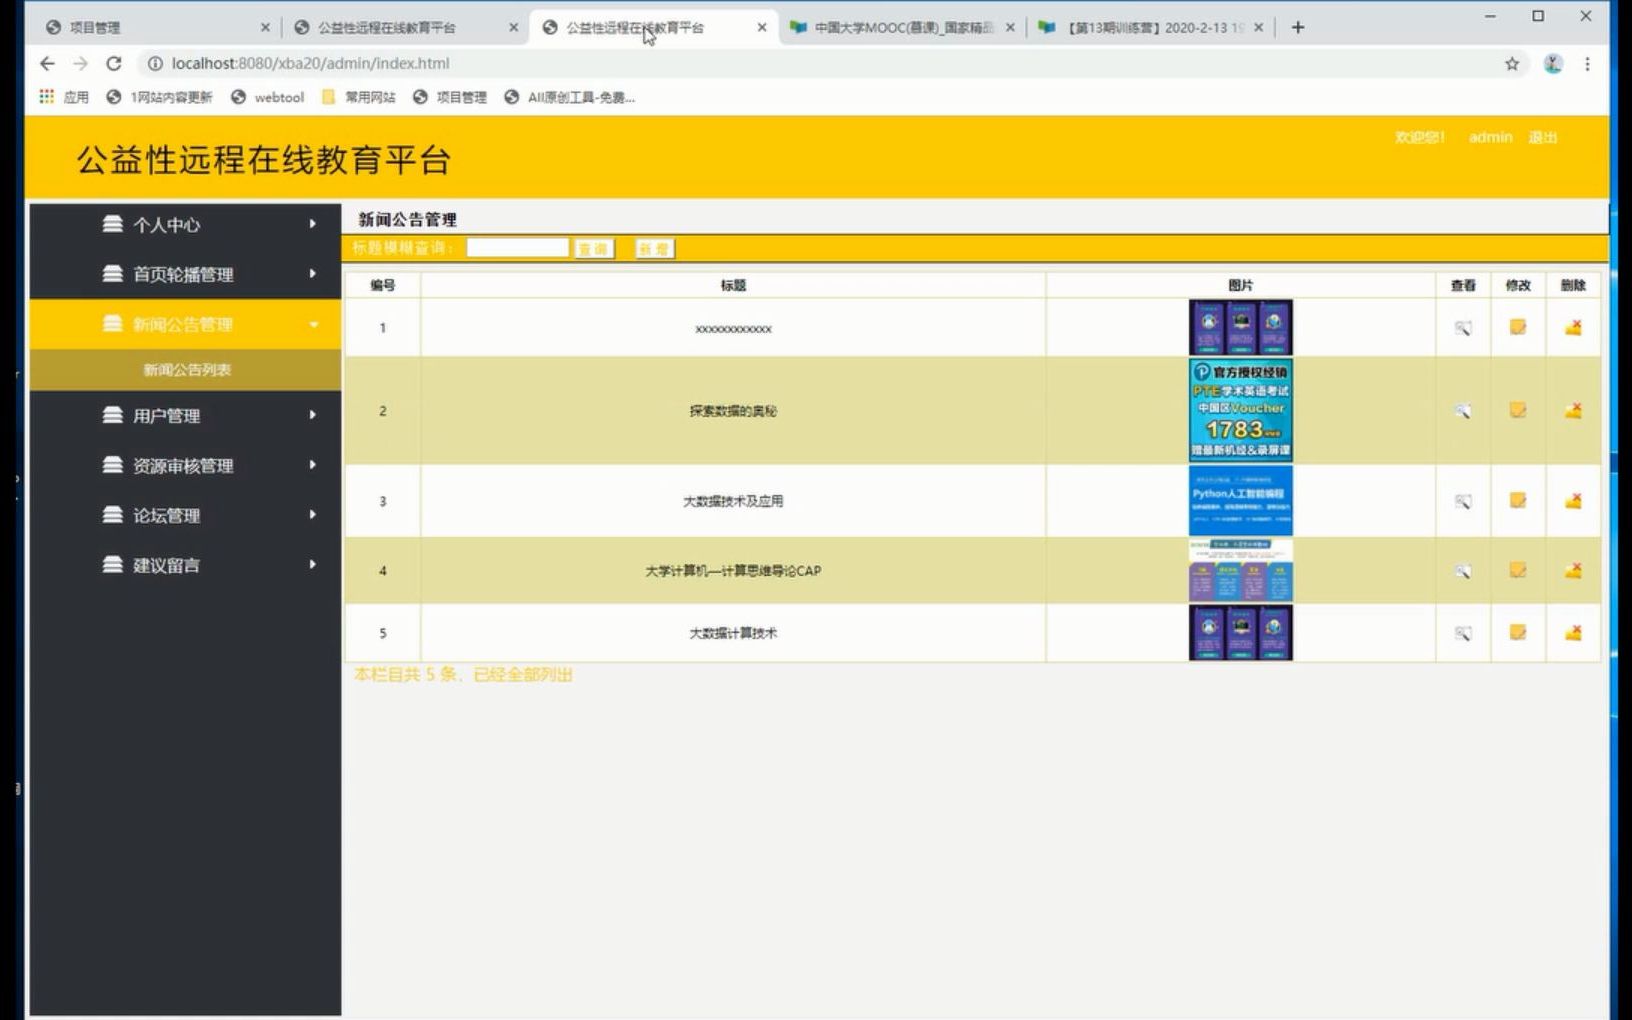Click the browser back arrow
The height and width of the screenshot is (1020, 1632).
[47, 63]
